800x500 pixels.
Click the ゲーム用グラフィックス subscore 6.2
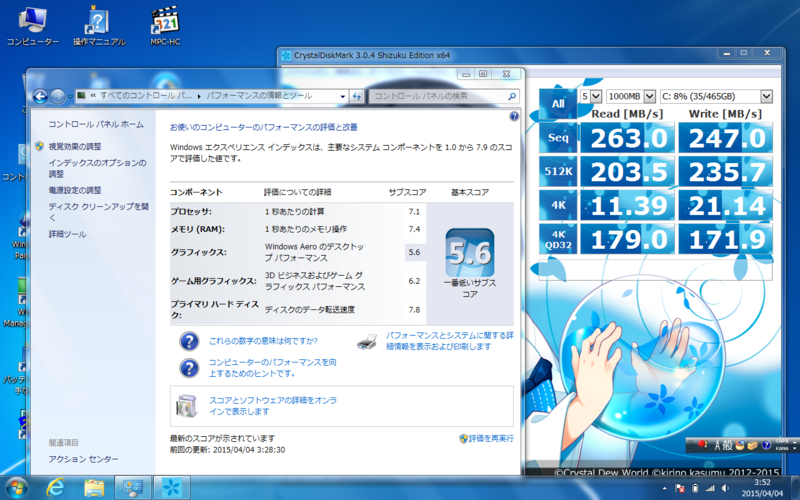pyautogui.click(x=414, y=281)
